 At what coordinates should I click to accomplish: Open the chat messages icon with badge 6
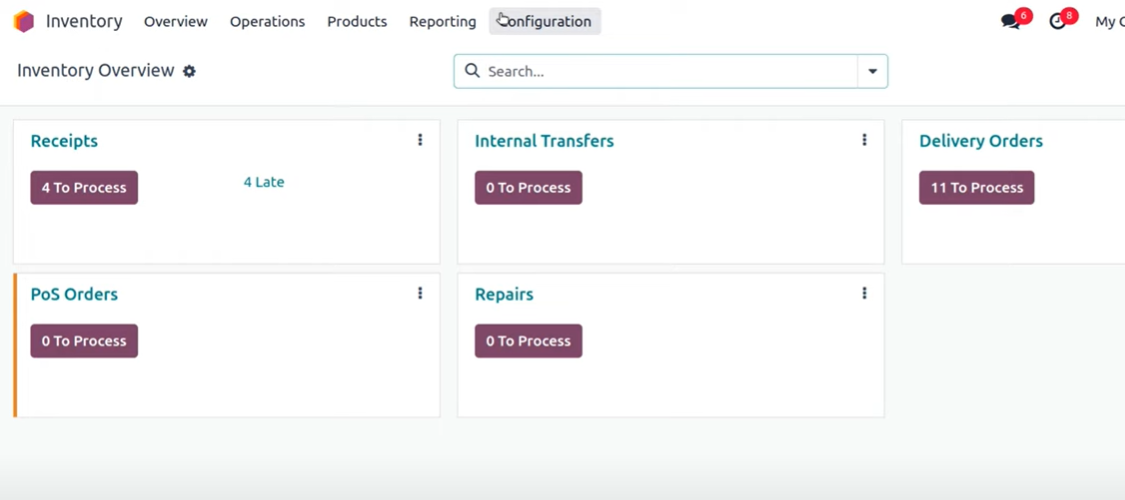tap(1011, 22)
